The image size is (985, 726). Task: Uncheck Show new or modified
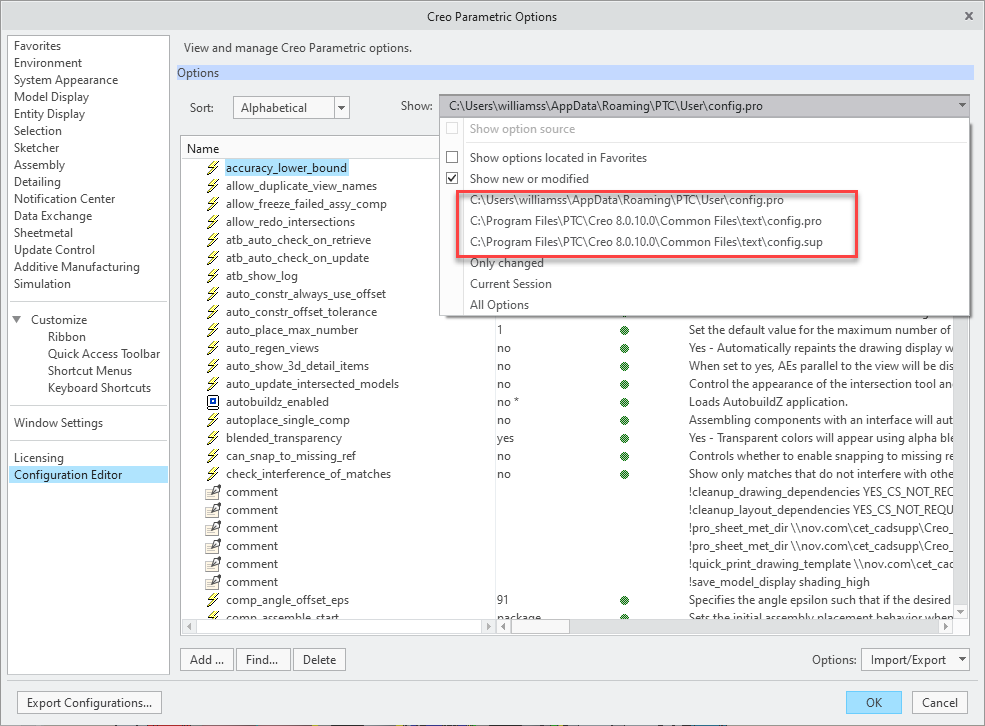452,178
